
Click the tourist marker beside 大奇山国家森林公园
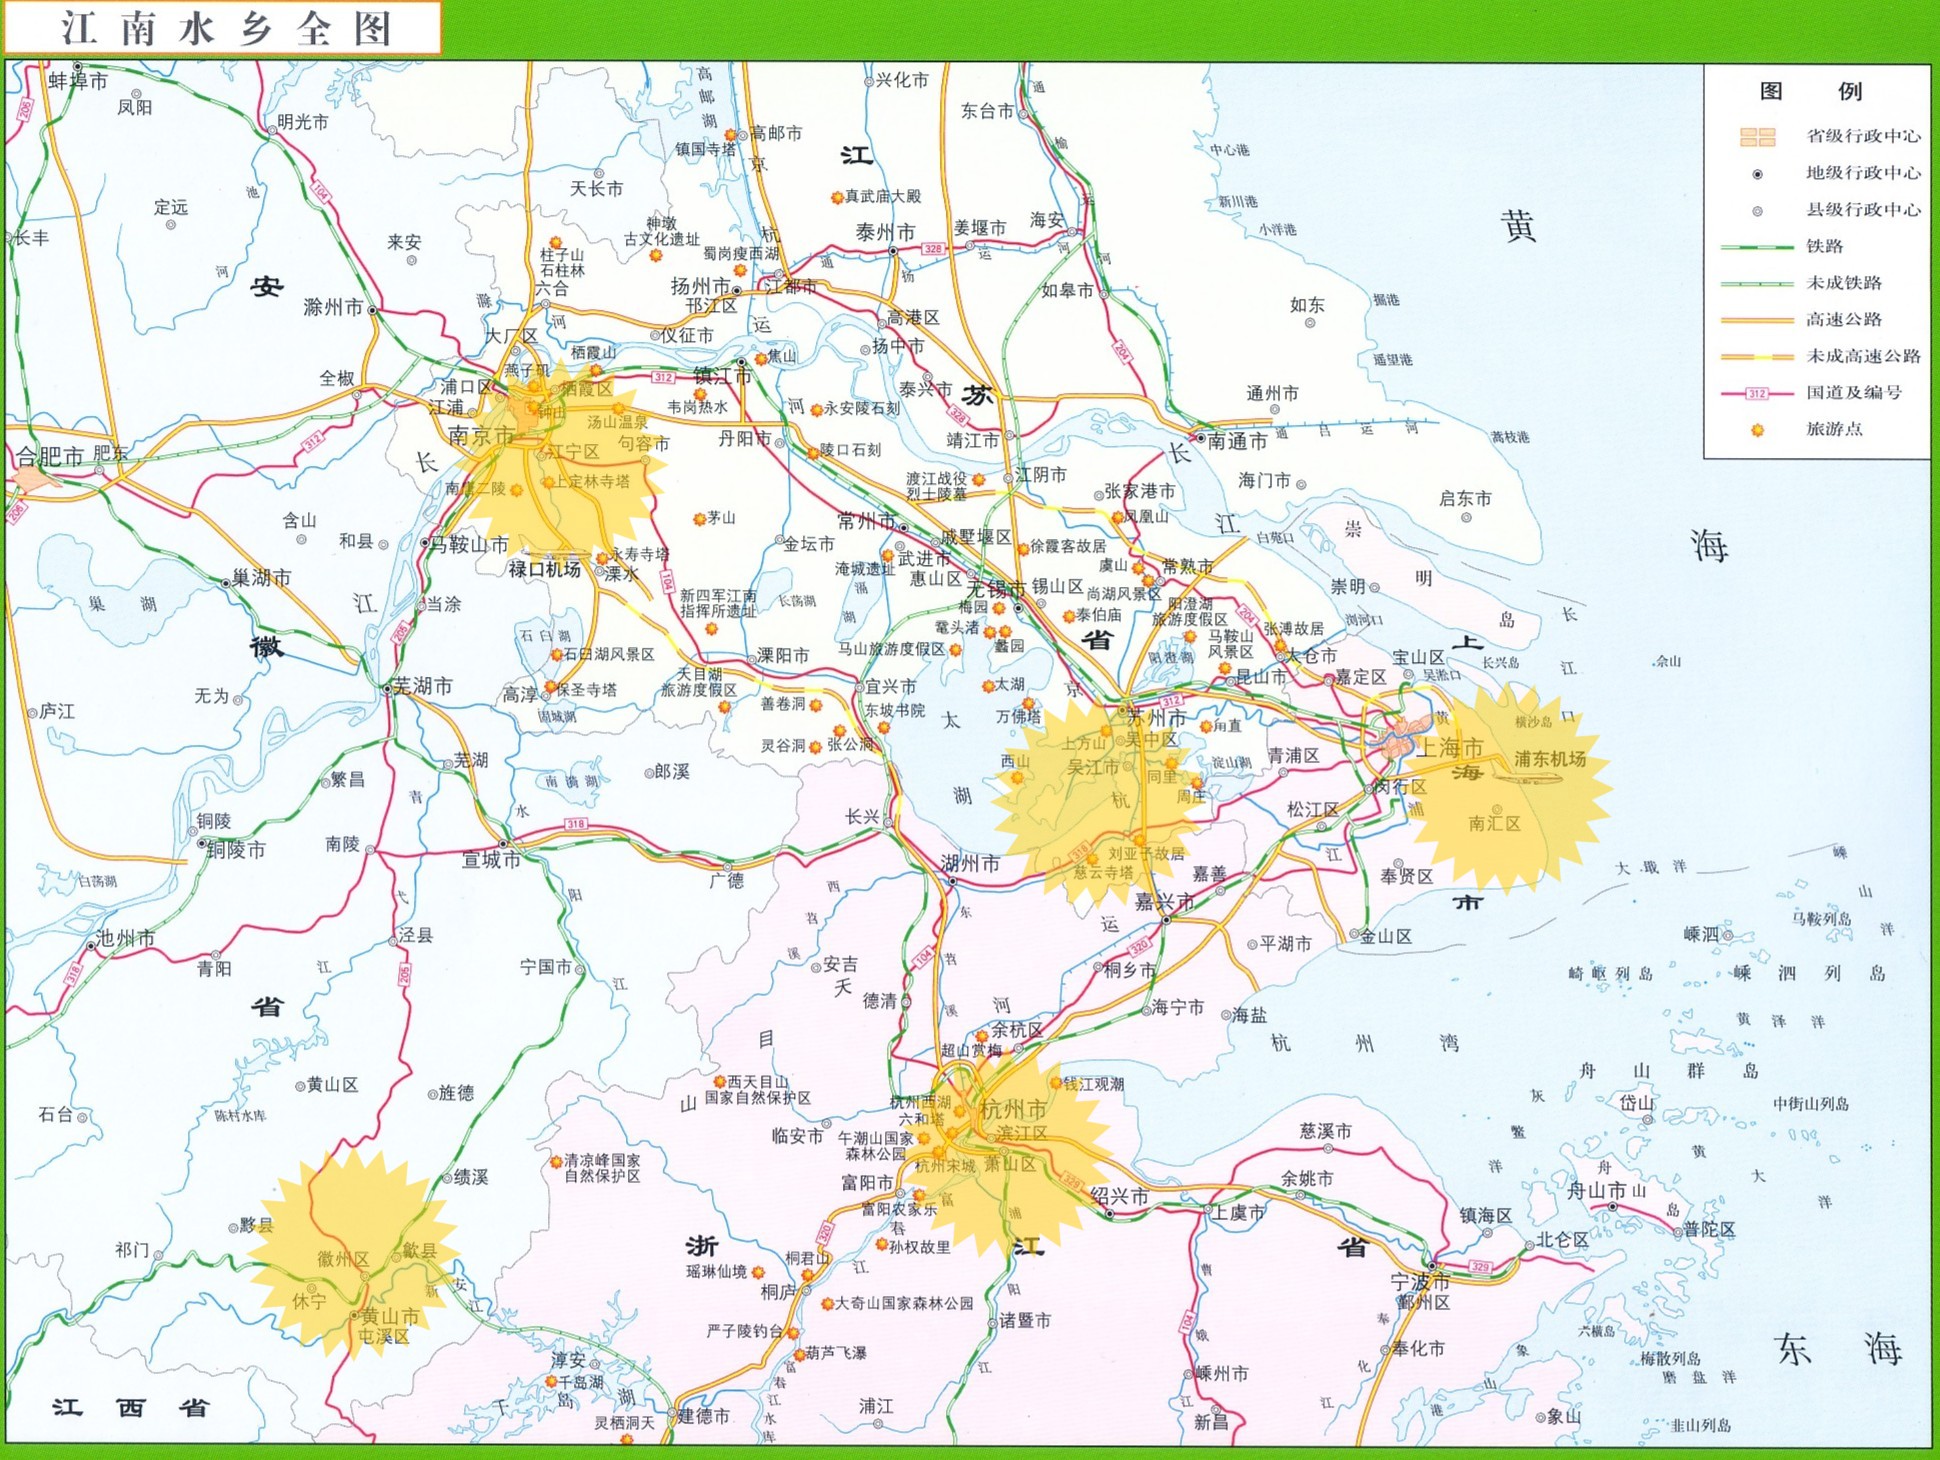827,1304
